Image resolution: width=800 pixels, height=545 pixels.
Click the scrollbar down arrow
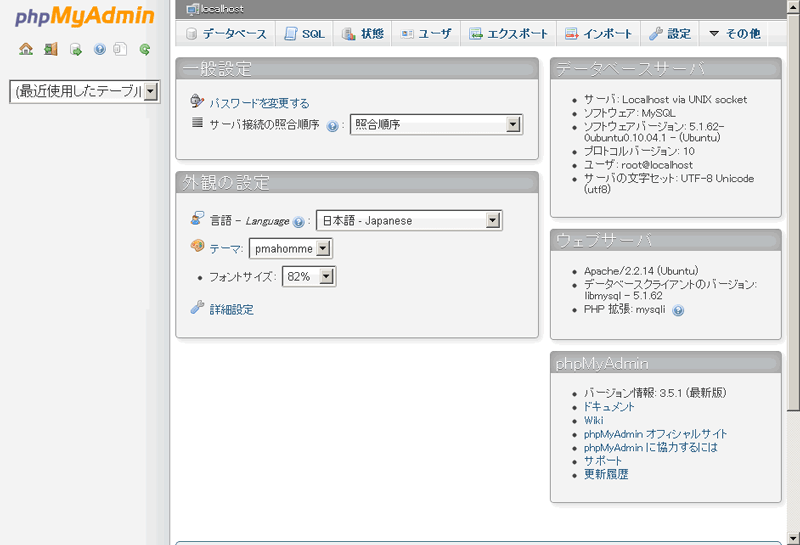tap(793, 538)
